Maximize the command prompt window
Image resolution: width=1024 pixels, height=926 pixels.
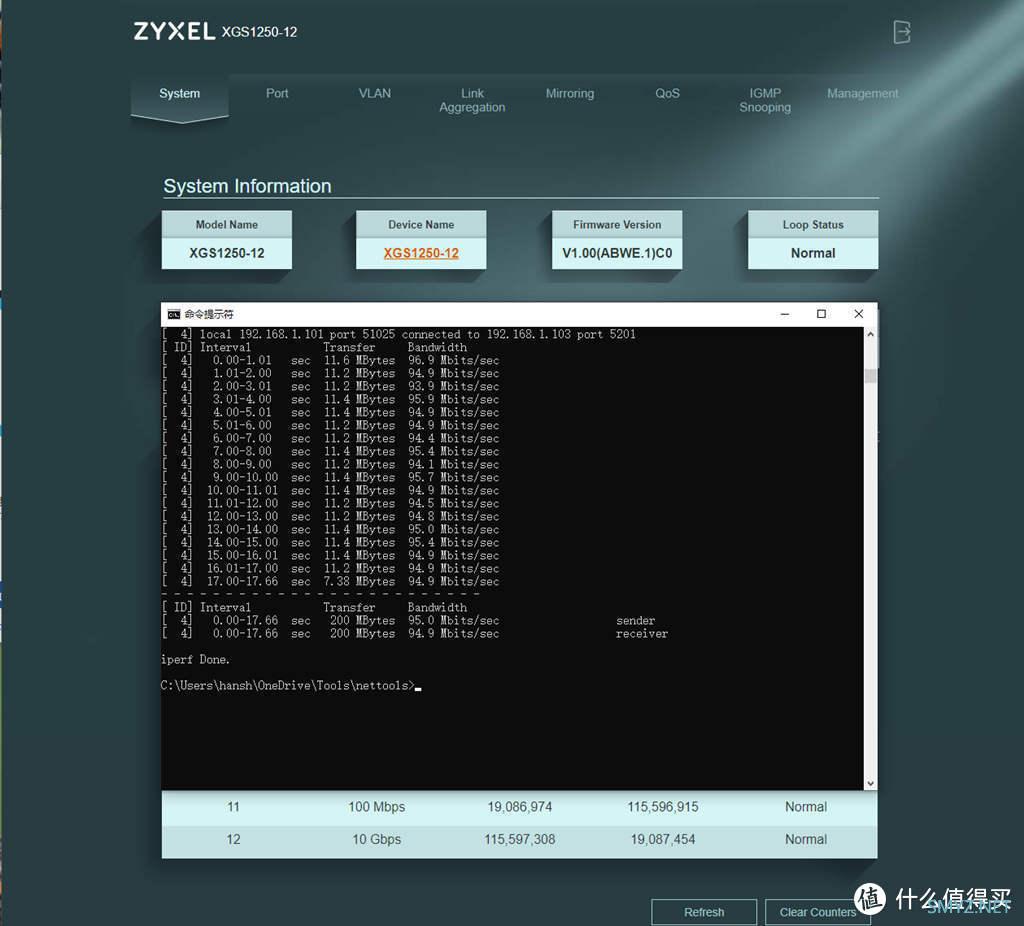[822, 314]
